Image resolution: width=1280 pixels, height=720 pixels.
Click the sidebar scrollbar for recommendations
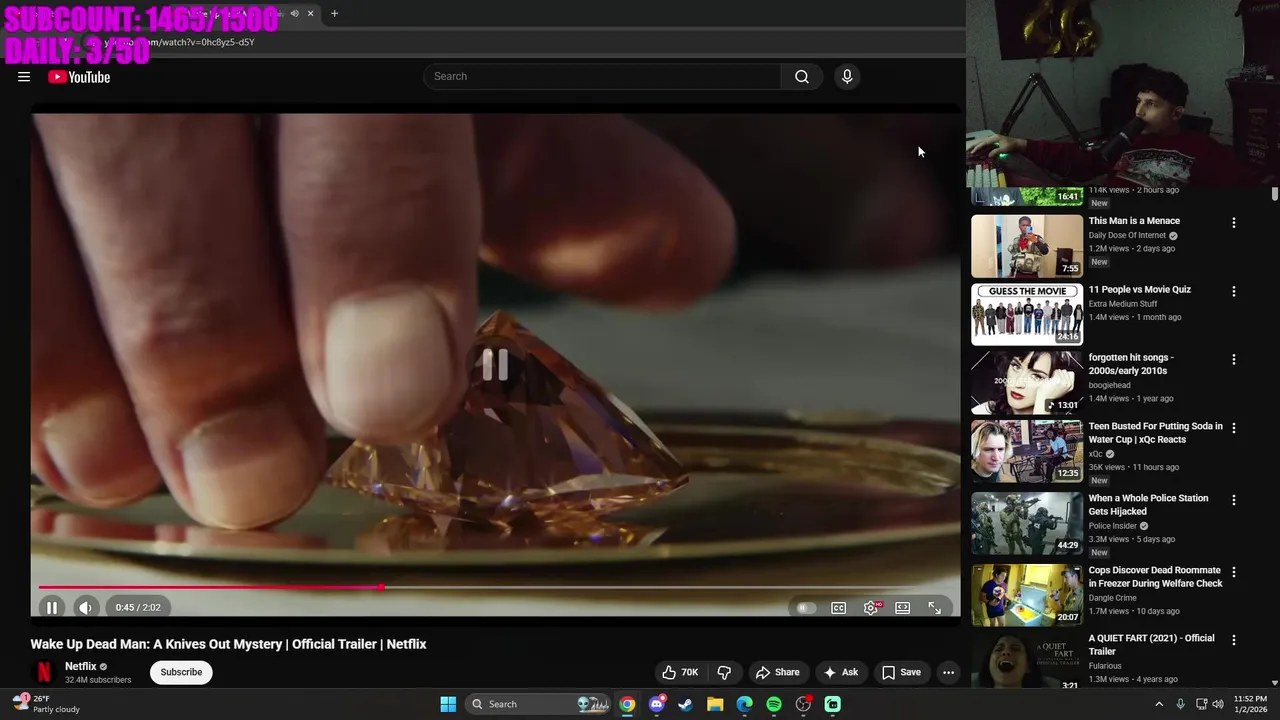pyautogui.click(x=1274, y=194)
